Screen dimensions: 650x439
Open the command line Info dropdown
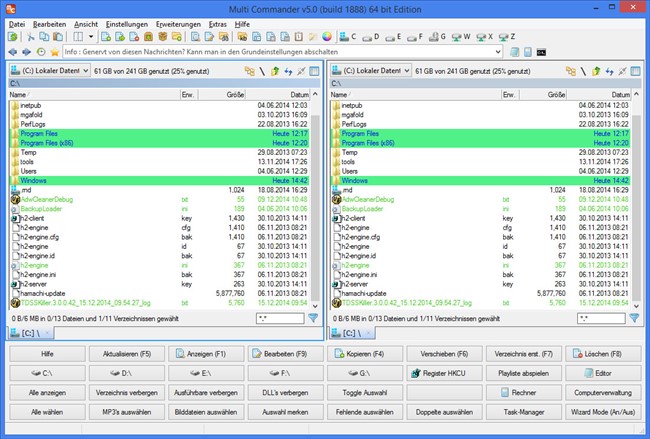pyautogui.click(x=498, y=52)
